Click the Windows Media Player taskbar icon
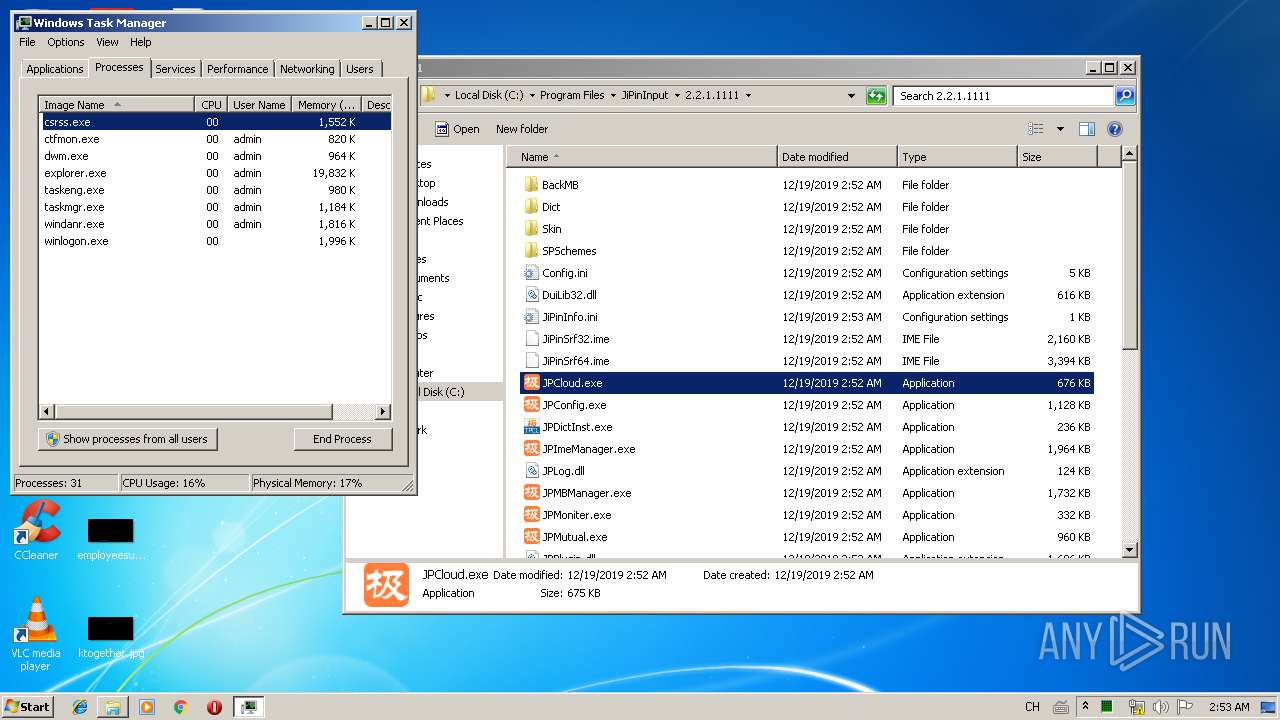 (x=147, y=707)
